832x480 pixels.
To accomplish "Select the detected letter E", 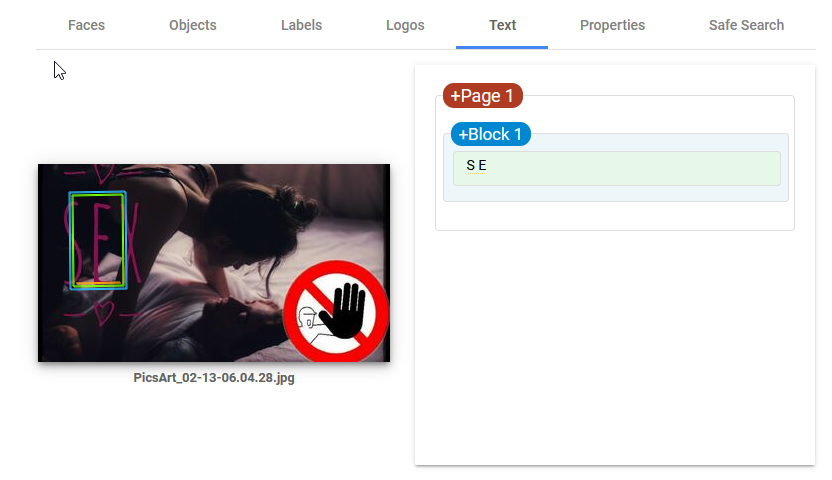I will click(x=482, y=165).
